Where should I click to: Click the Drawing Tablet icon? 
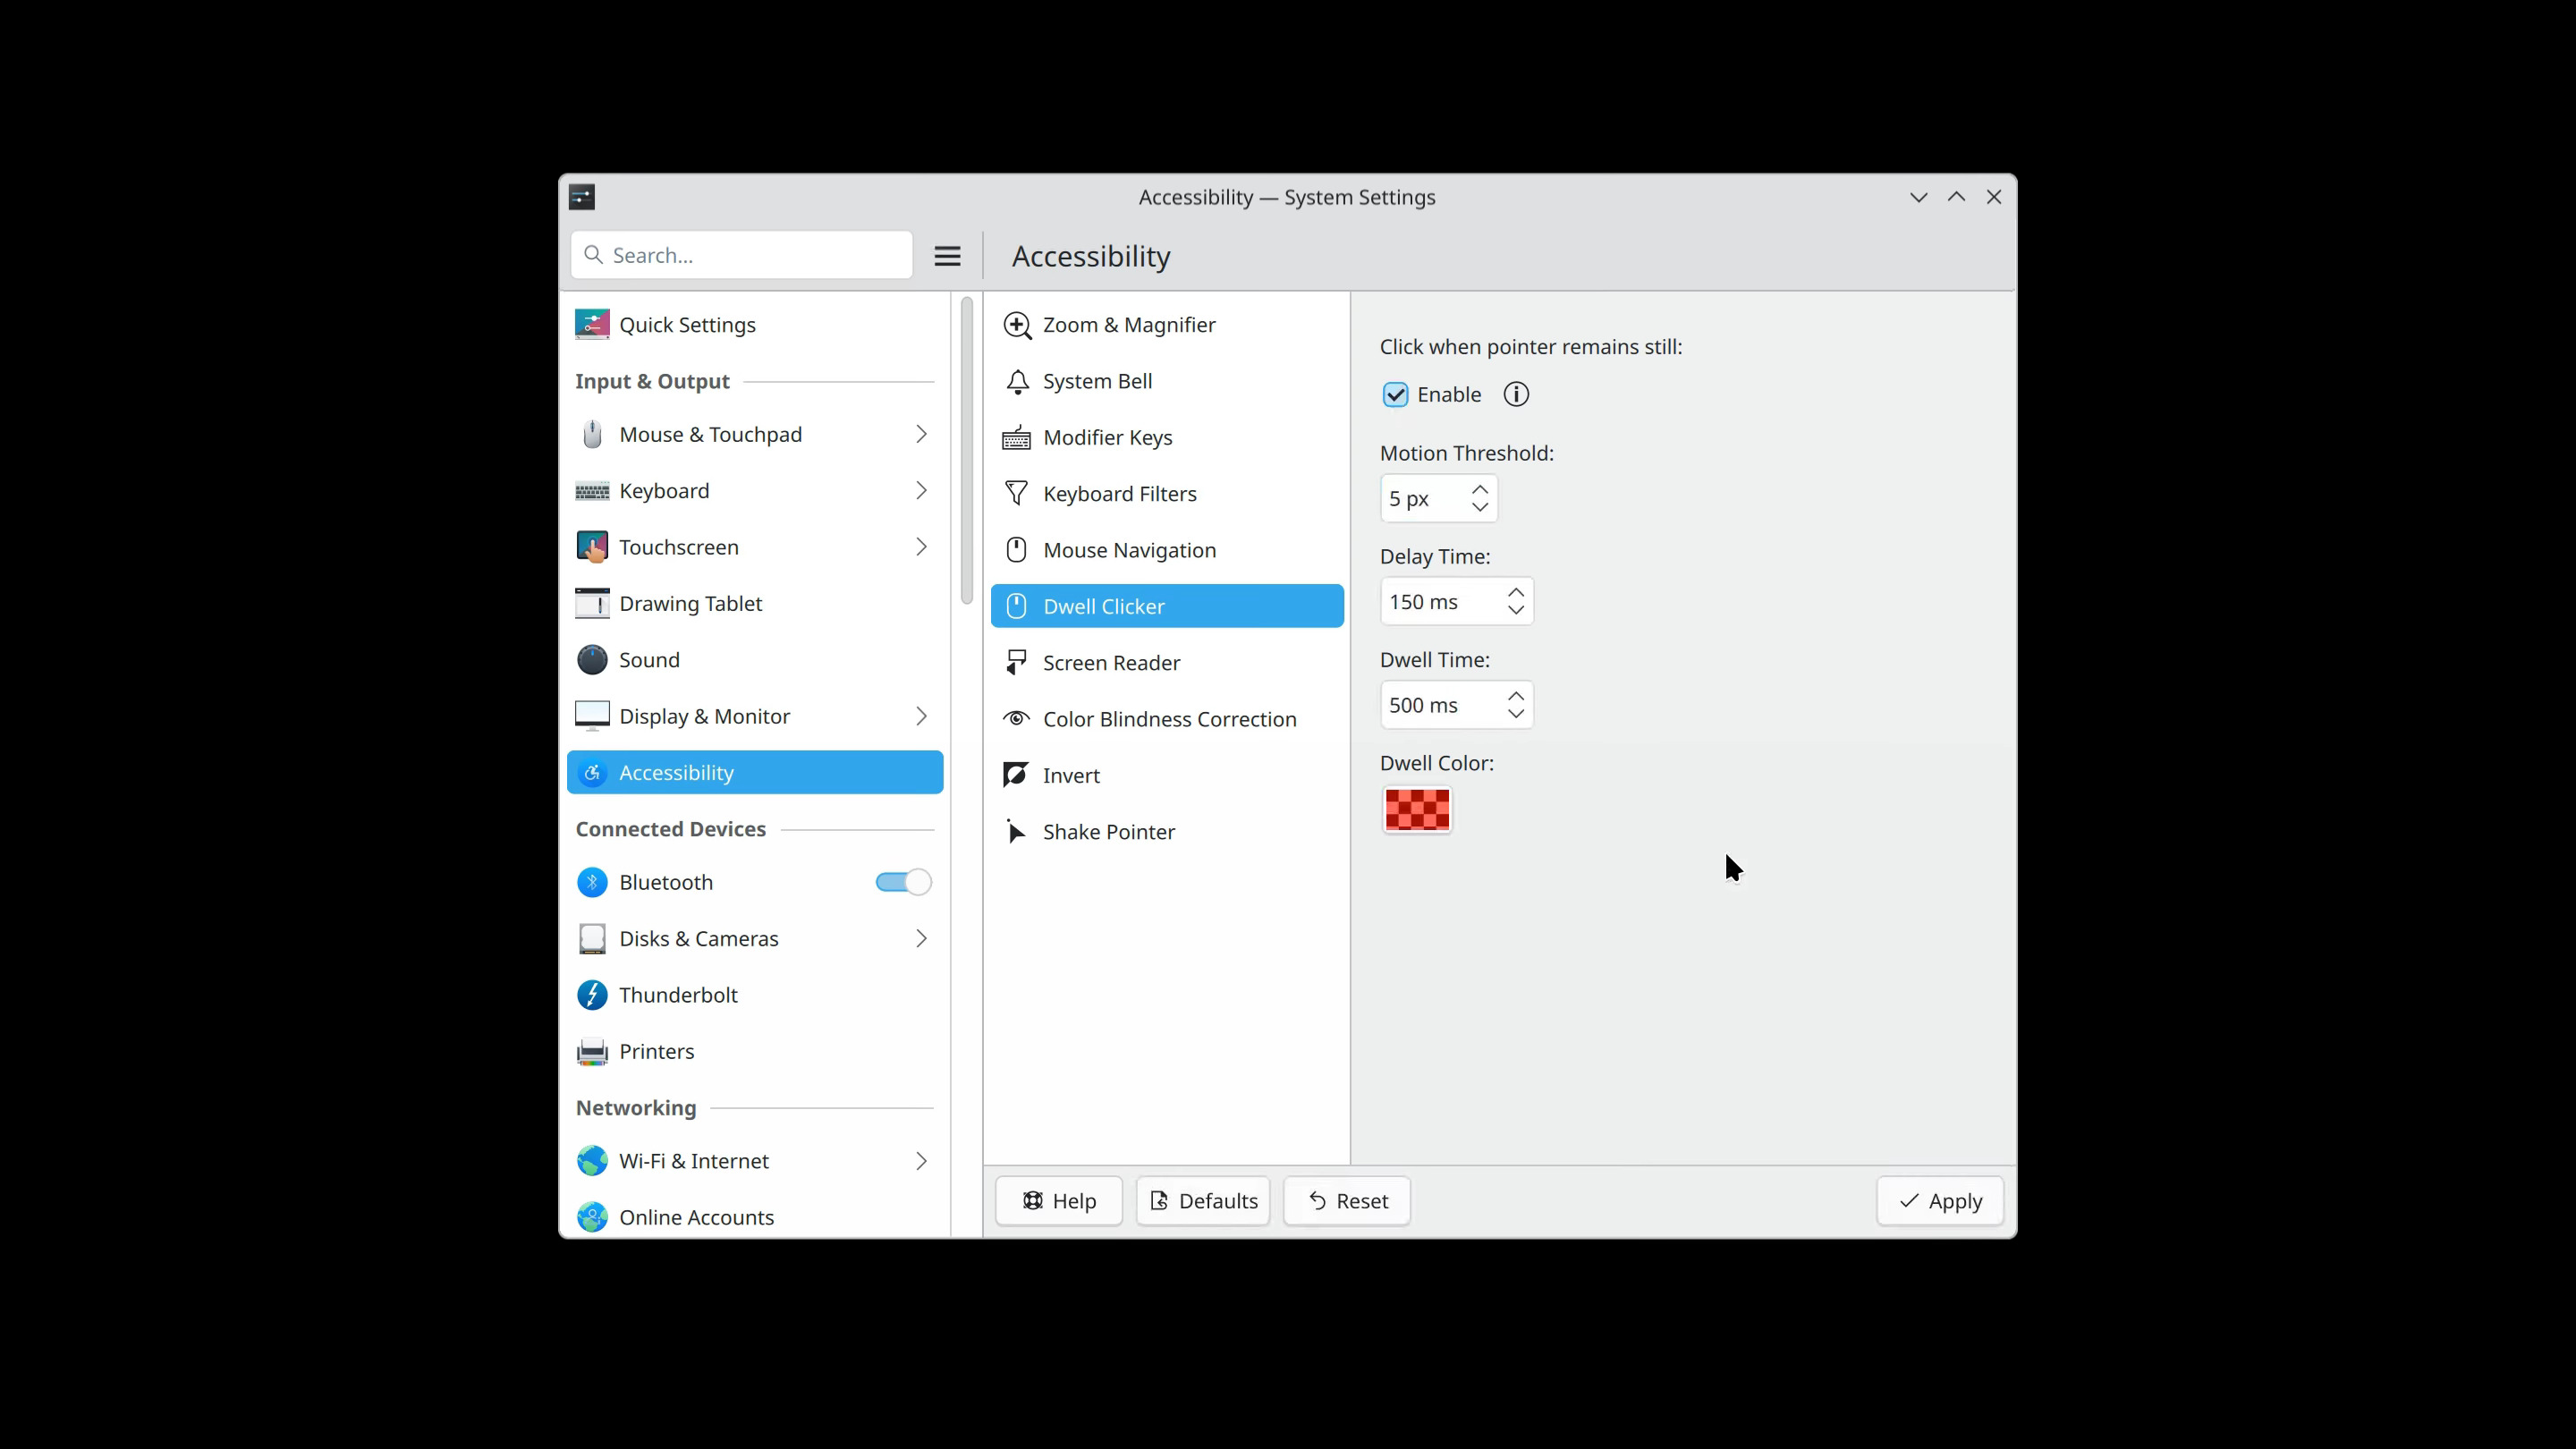click(592, 604)
